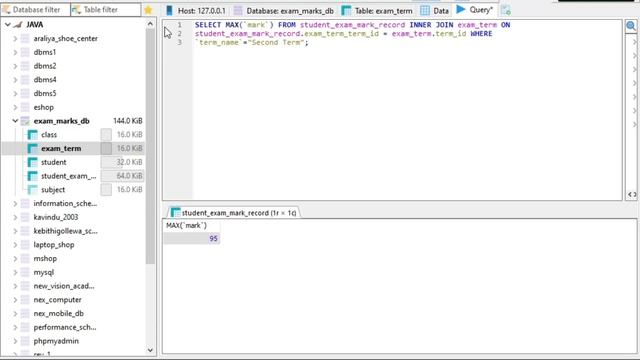Screen dimensions: 640x360
Task: Expand the performance_sch... database
Action: click(x=15, y=327)
